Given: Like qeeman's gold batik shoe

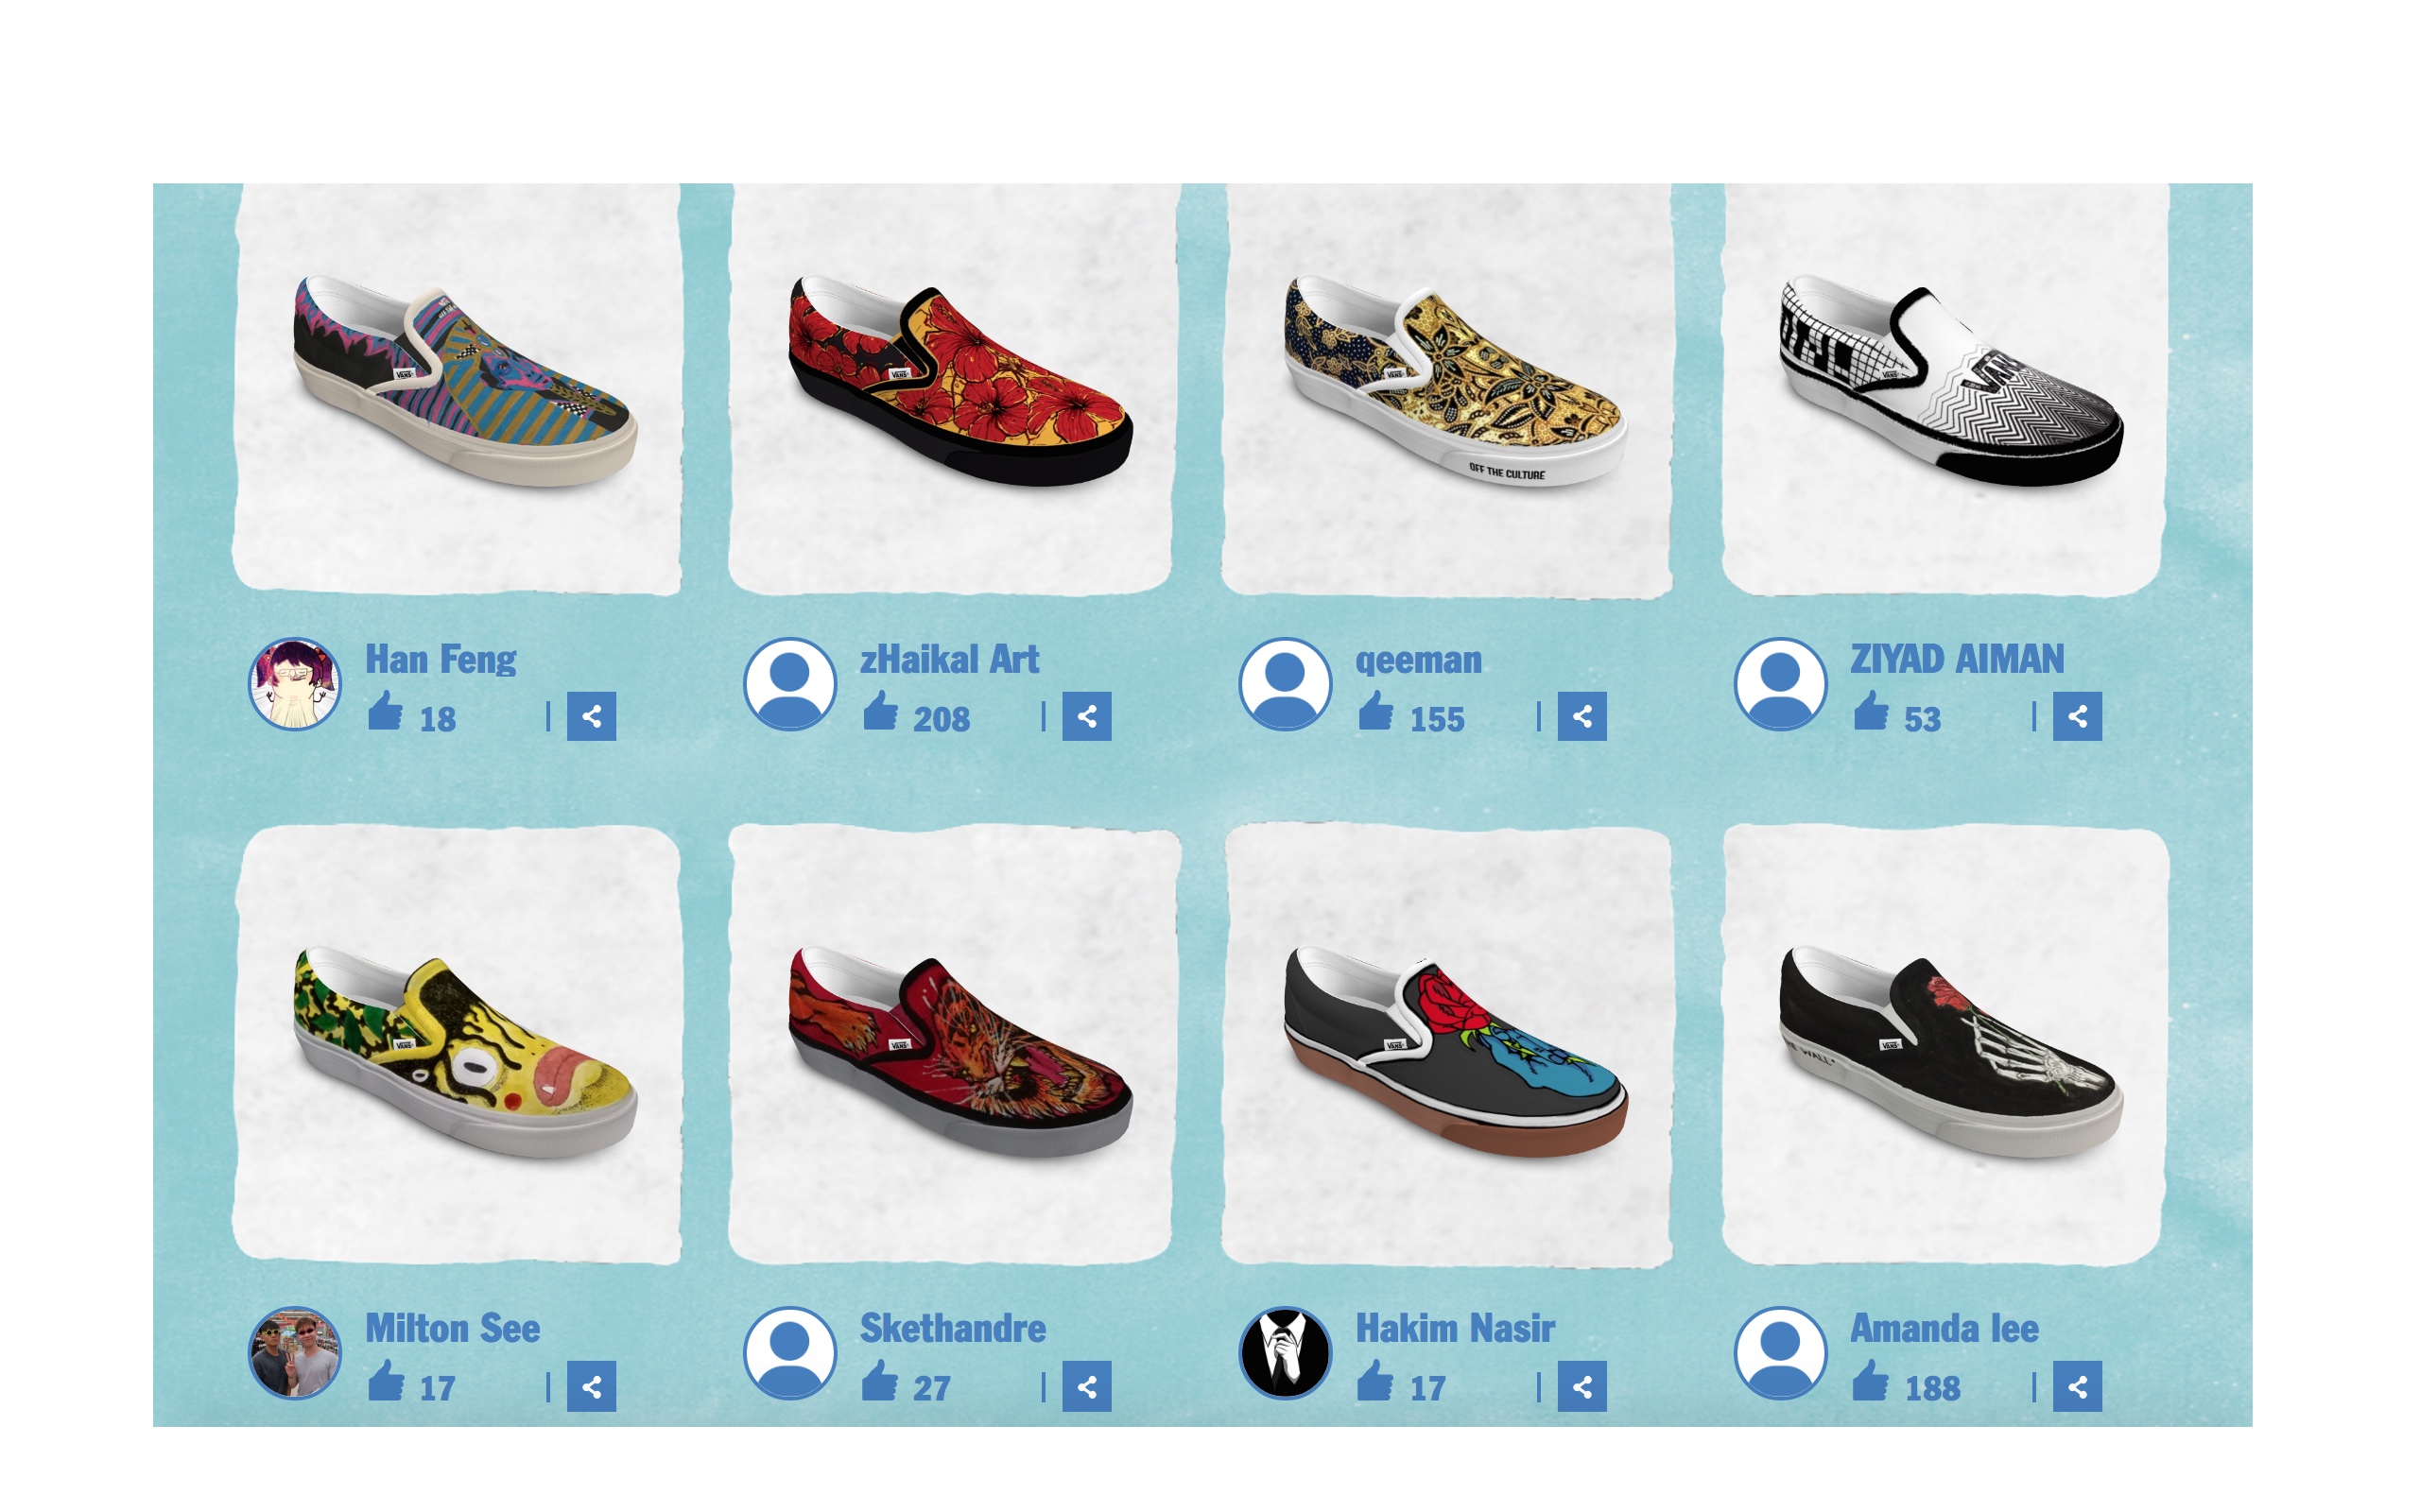Looking at the screenshot, I should [x=1375, y=711].
